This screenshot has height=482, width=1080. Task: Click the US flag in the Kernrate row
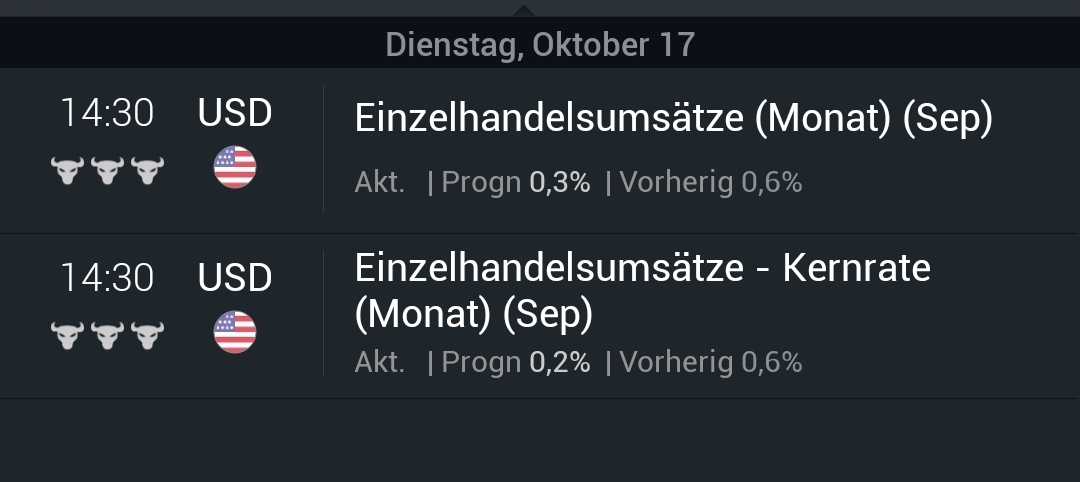coord(235,332)
